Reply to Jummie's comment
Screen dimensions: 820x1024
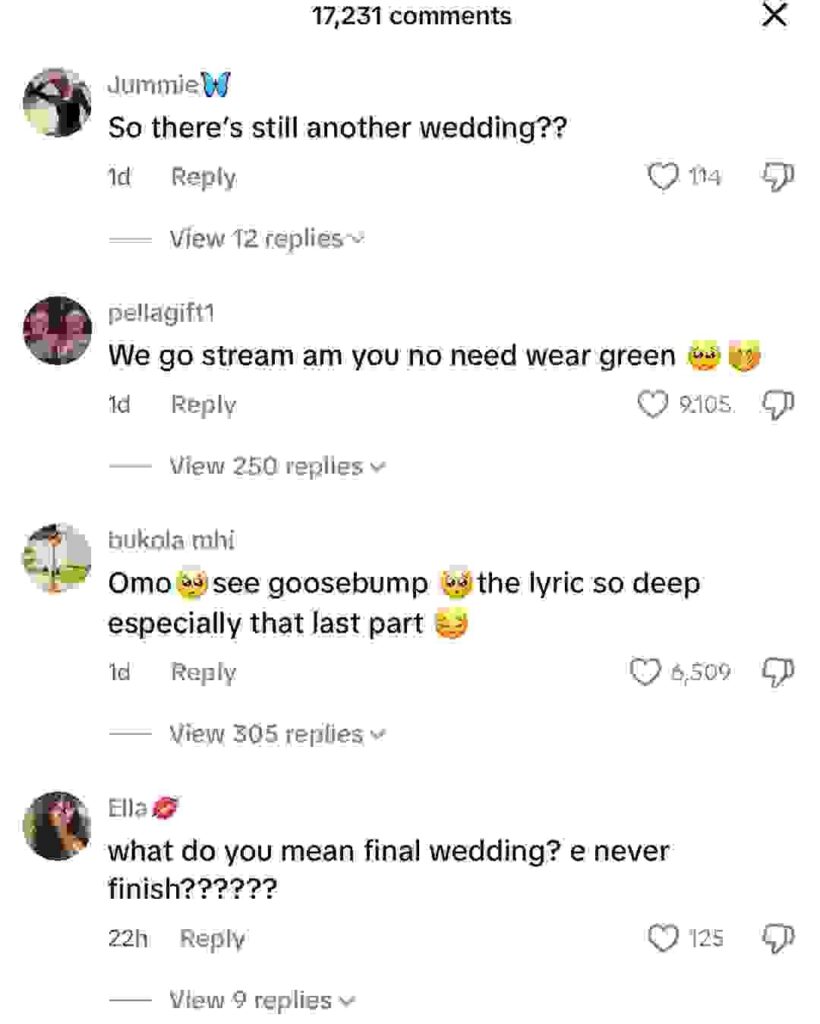pos(203,177)
